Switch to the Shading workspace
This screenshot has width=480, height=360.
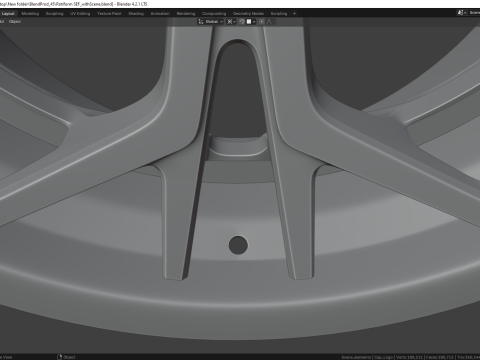coord(136,14)
